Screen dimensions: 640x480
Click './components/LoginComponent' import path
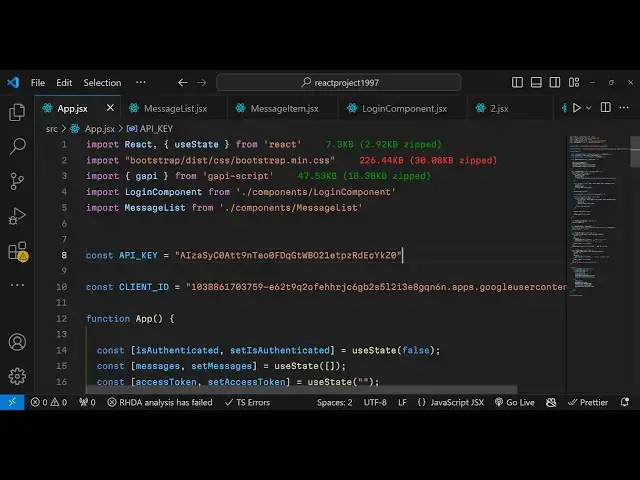(316, 192)
